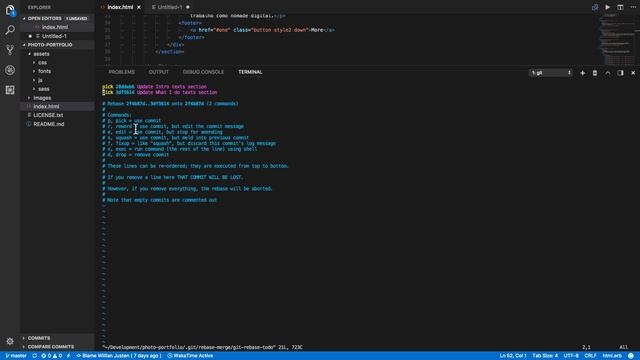Click the WakaTime Active status item

[190, 356]
